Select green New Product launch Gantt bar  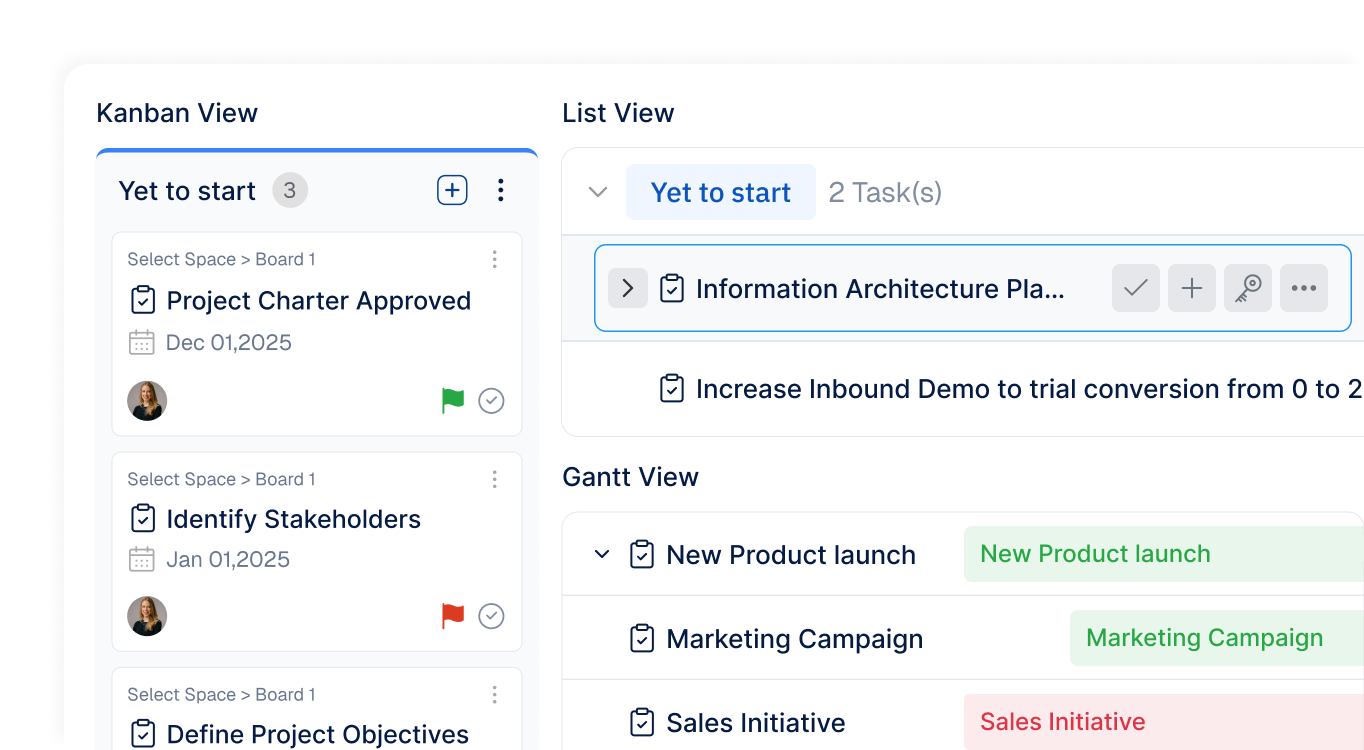[x=1164, y=554]
